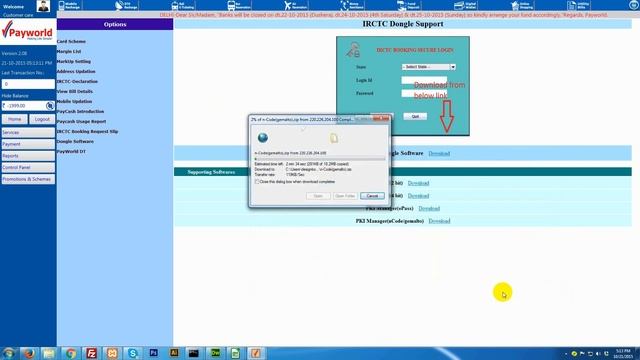The height and width of the screenshot is (360, 640).
Task: Open Windows Explorer folder in taskbar
Action: [49, 353]
